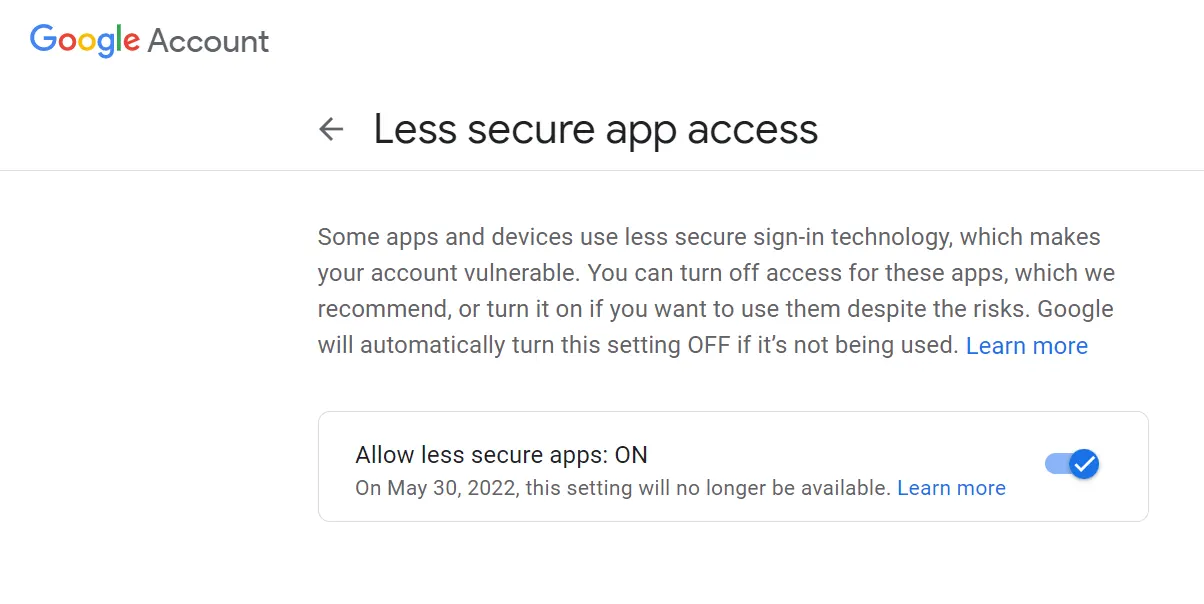The width and height of the screenshot is (1204, 604).
Task: Go back using the left arrow
Action: point(331,129)
